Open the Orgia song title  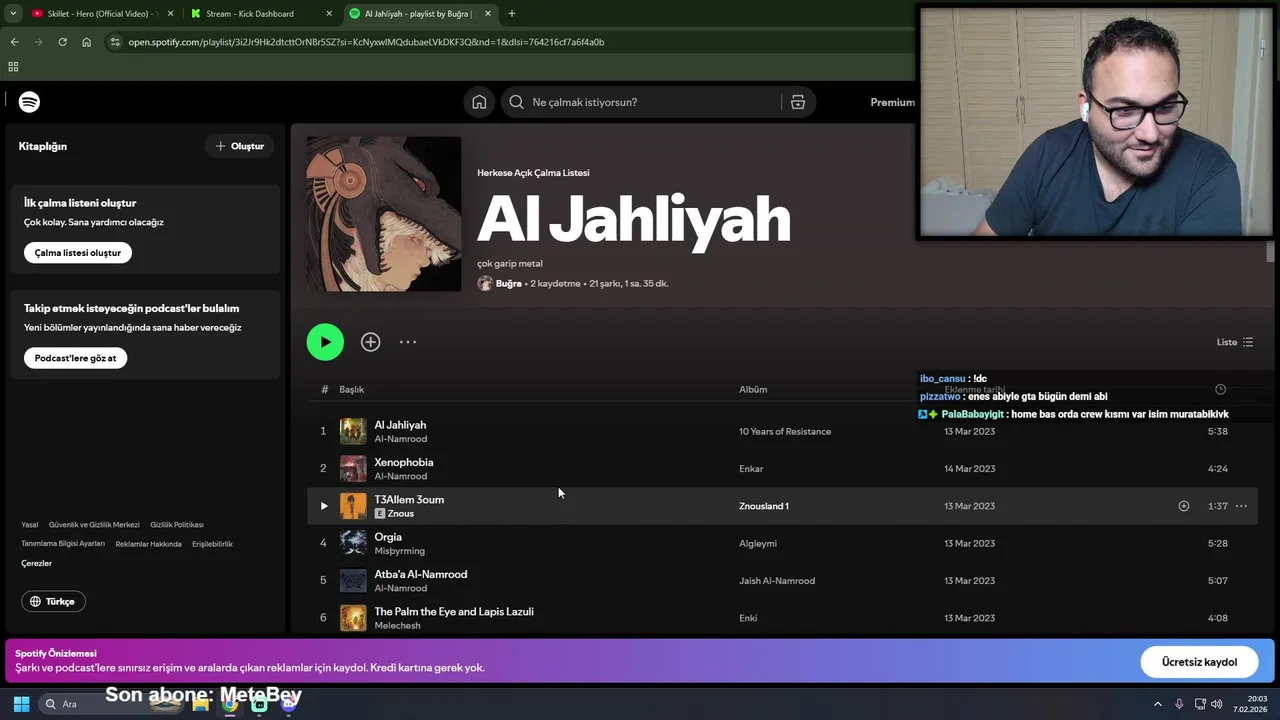coord(388,537)
